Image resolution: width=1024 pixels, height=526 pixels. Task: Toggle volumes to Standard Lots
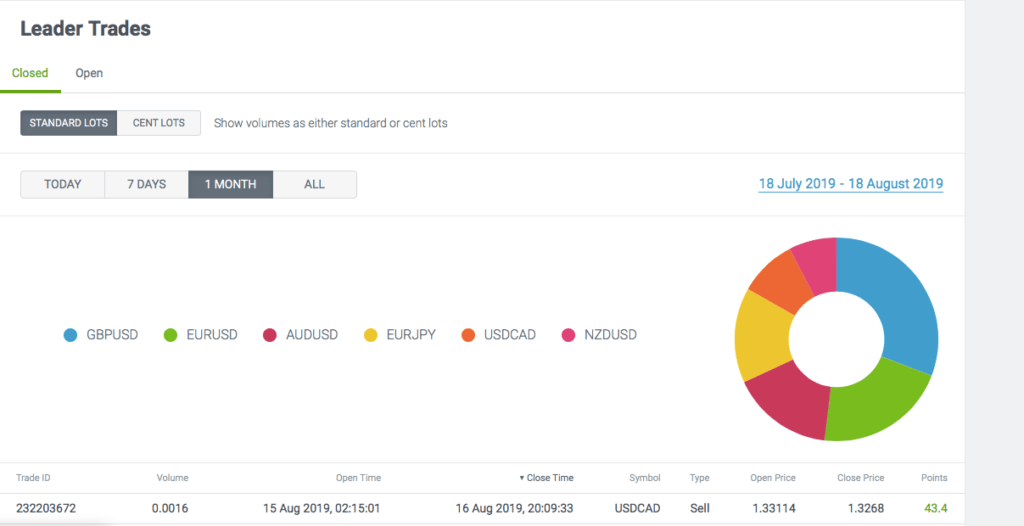coord(68,123)
